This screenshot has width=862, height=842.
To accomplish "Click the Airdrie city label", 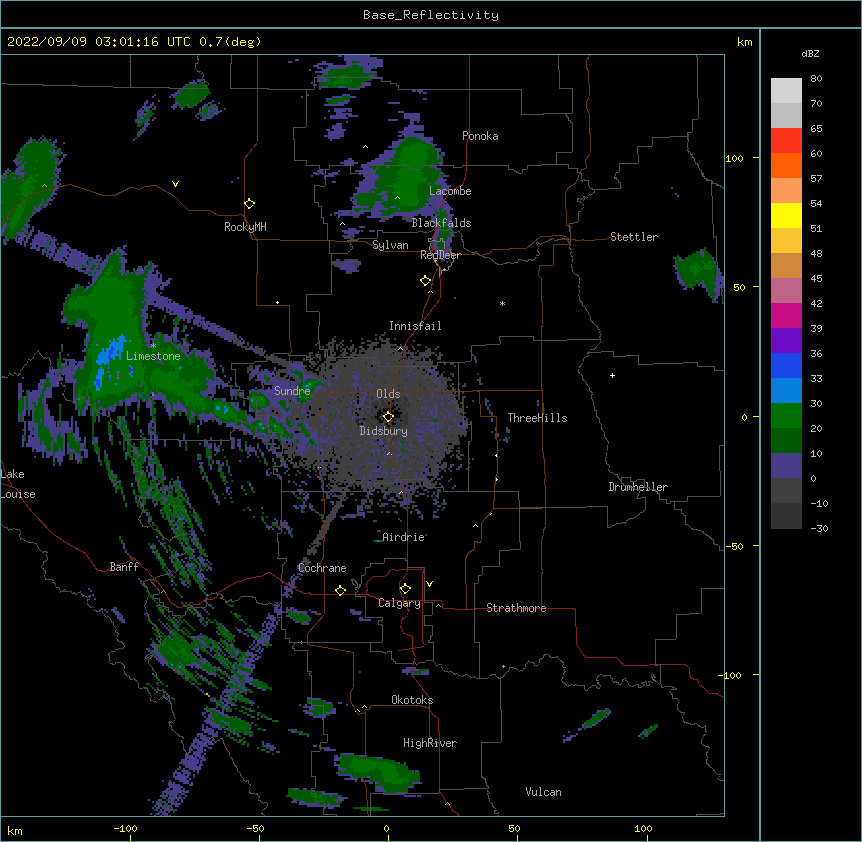I will [404, 537].
